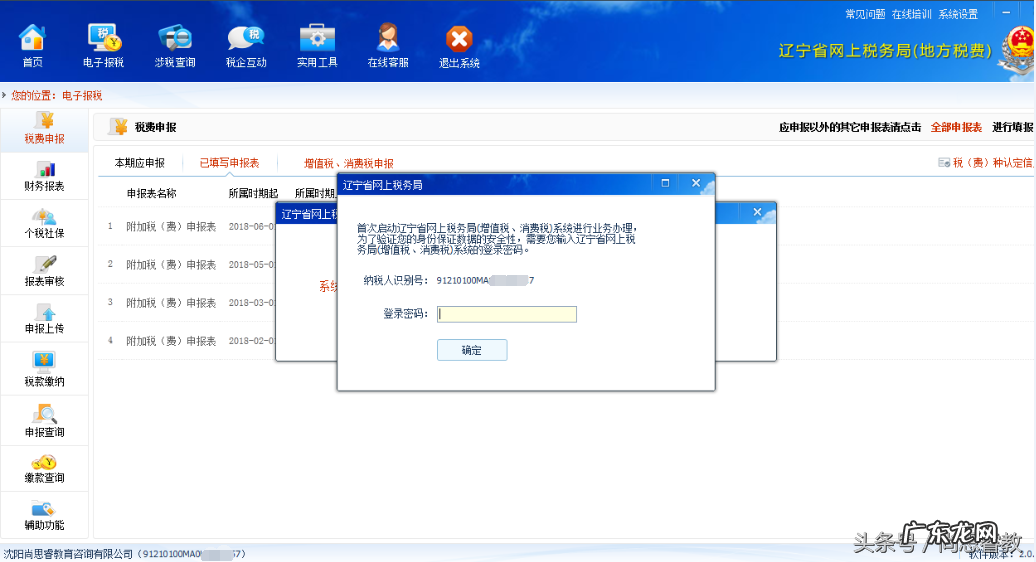This screenshot has height=562, width=1036.
Task: Open 电子报税 toolbar icon
Action: (104, 46)
